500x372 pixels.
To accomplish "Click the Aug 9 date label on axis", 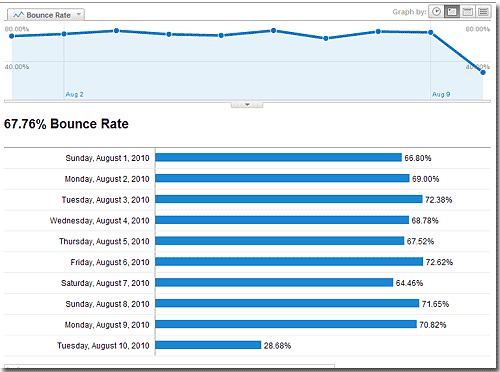I will (441, 94).
